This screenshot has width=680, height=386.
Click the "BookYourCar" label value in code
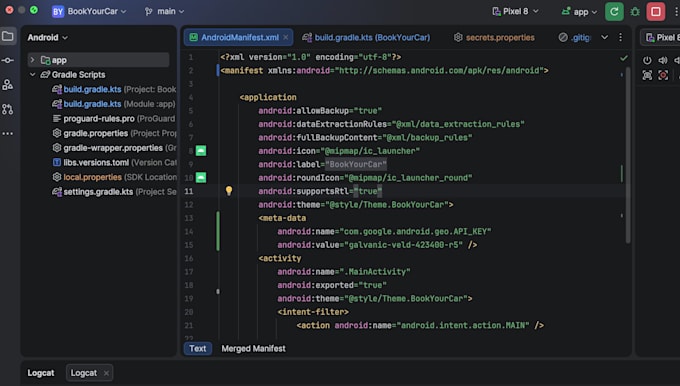click(356, 164)
